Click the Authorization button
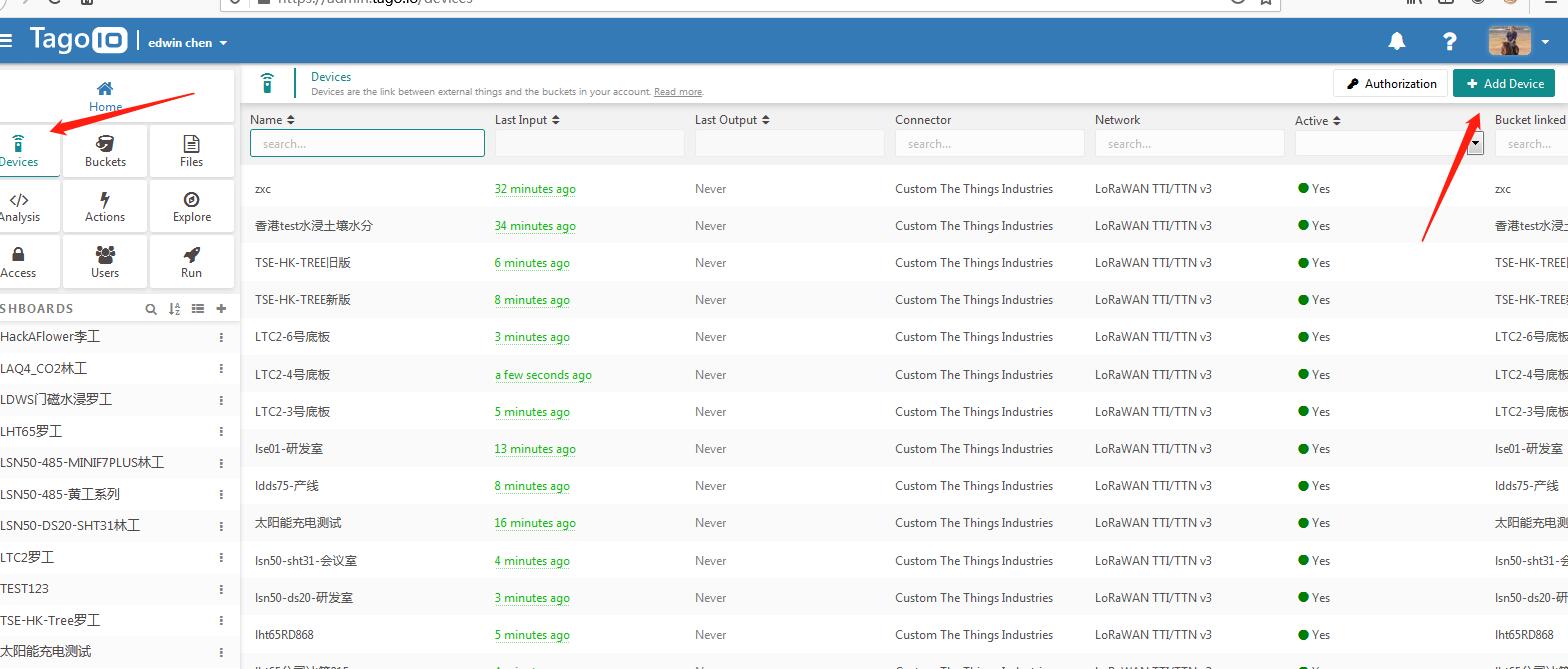This screenshot has width=1568, height=669. point(1391,84)
